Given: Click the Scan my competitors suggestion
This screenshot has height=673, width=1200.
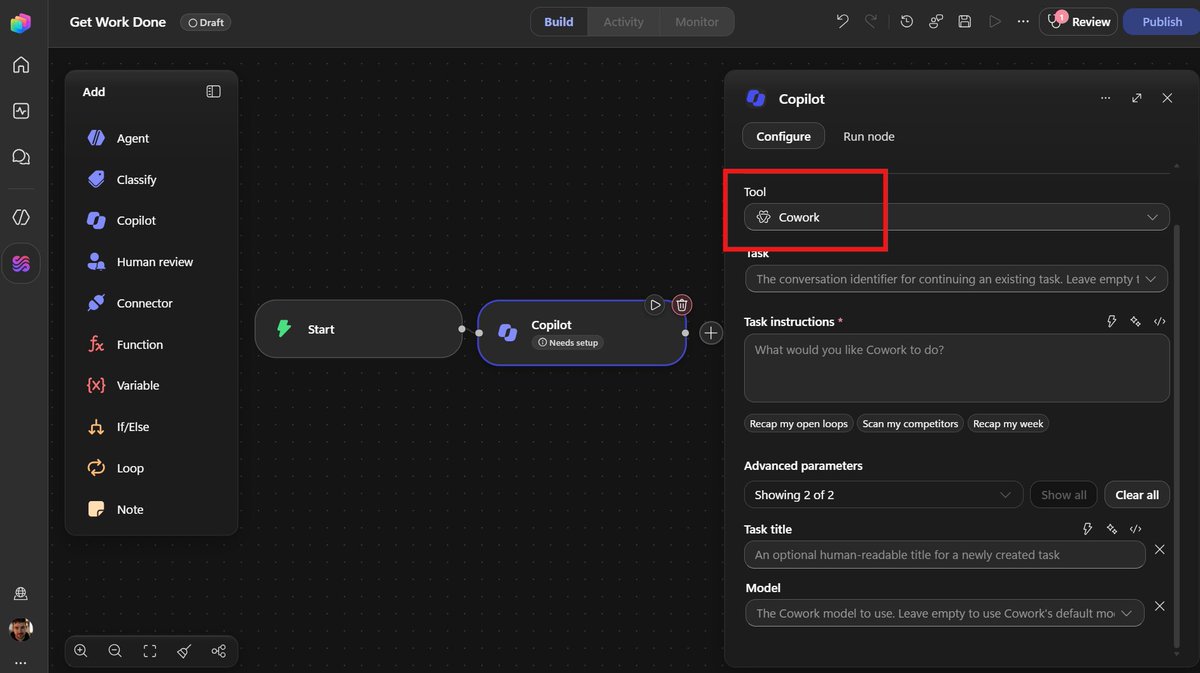Looking at the screenshot, I should coord(910,424).
